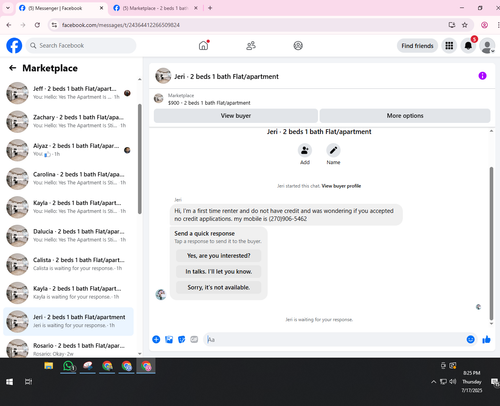The height and width of the screenshot is (406, 500).
Task: Open WhatsApp from the taskbar
Action: tap(68, 366)
